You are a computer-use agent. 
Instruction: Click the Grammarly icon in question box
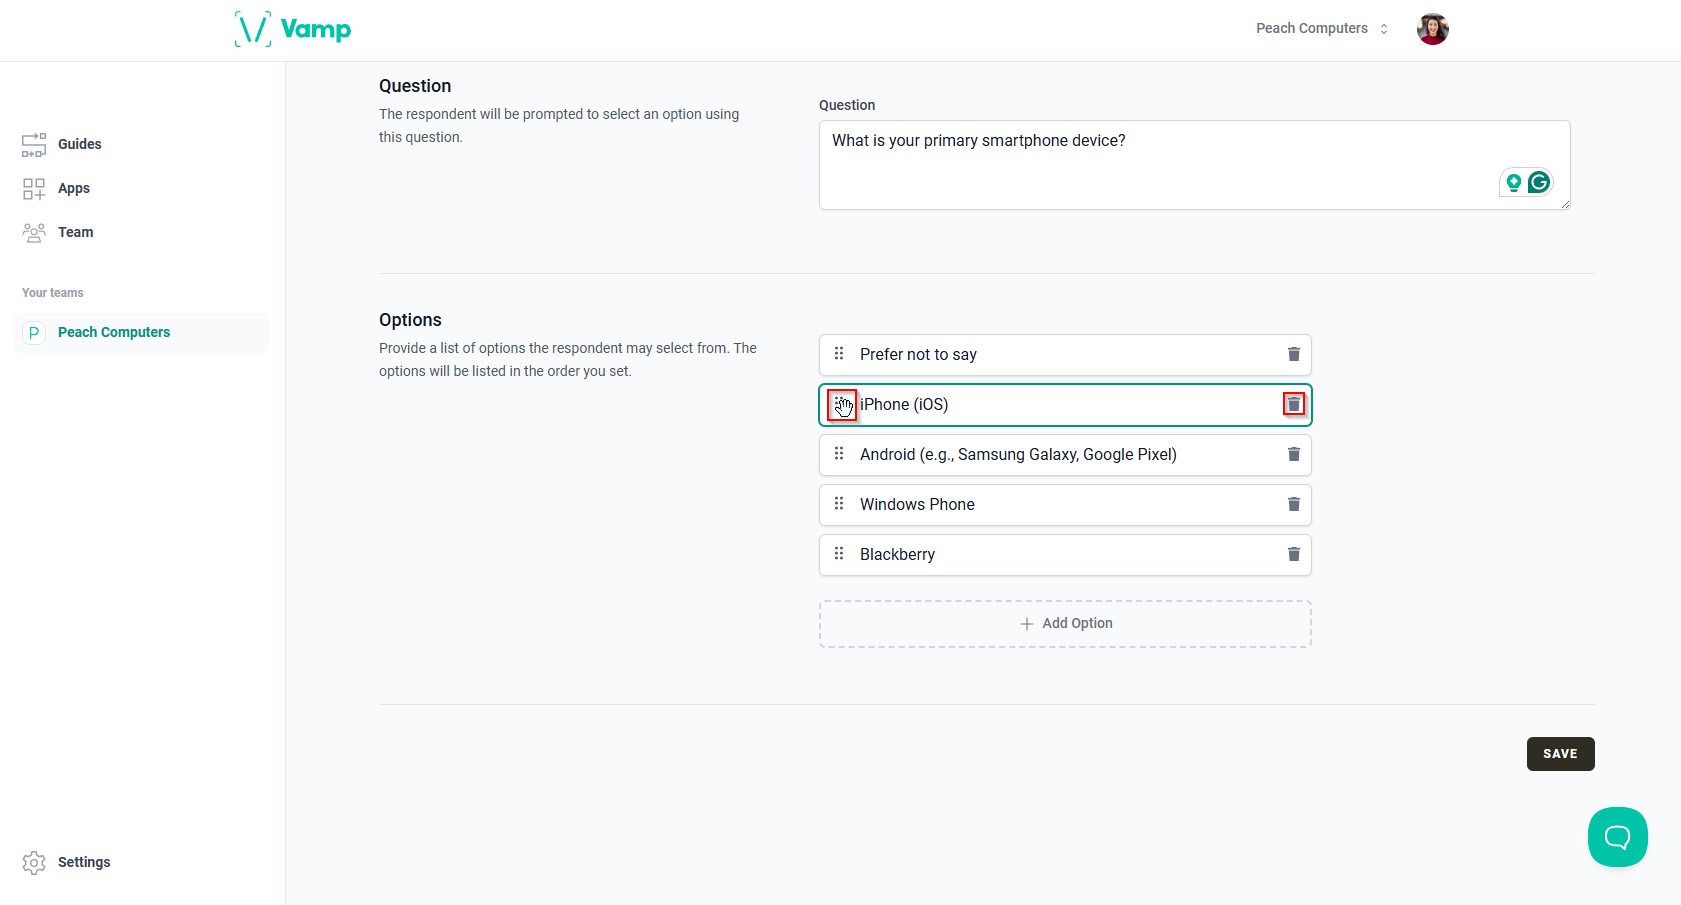point(1539,182)
